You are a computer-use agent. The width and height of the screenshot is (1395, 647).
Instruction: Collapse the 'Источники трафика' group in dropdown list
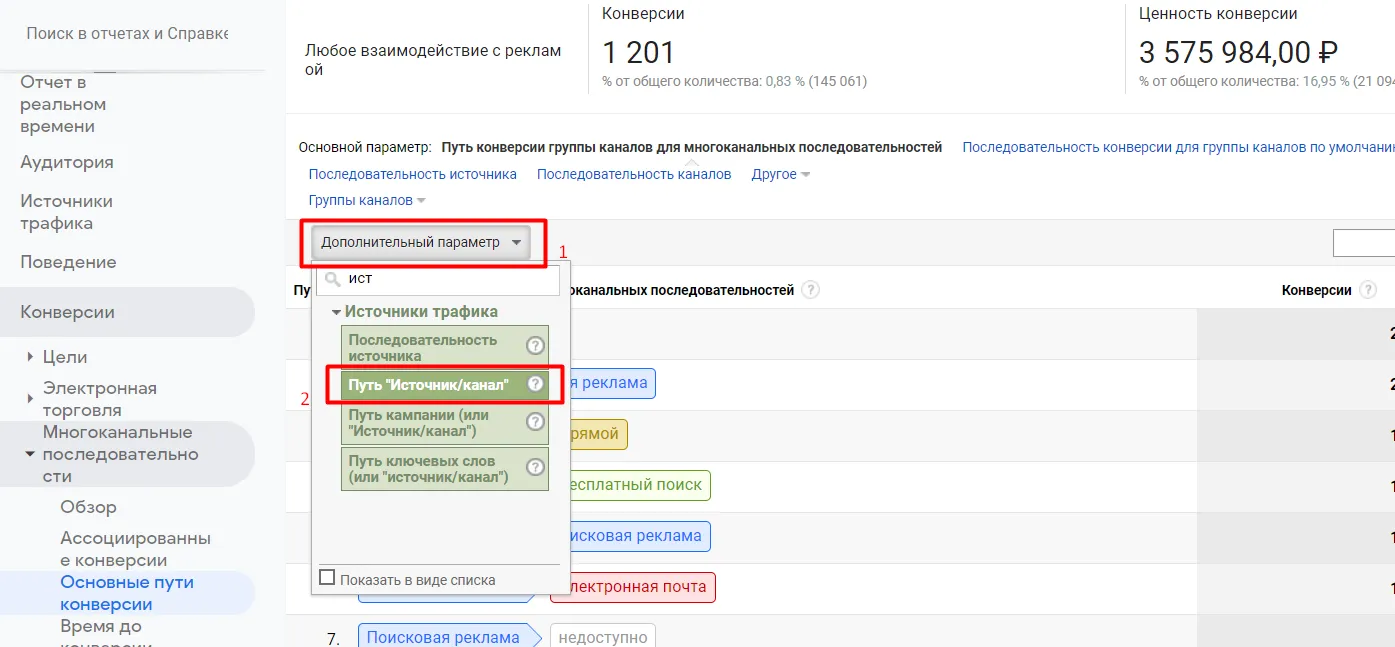click(336, 312)
